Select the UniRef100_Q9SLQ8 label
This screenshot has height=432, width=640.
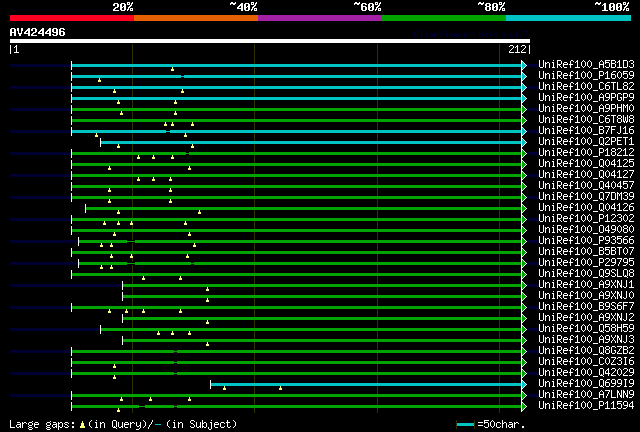[586, 274]
